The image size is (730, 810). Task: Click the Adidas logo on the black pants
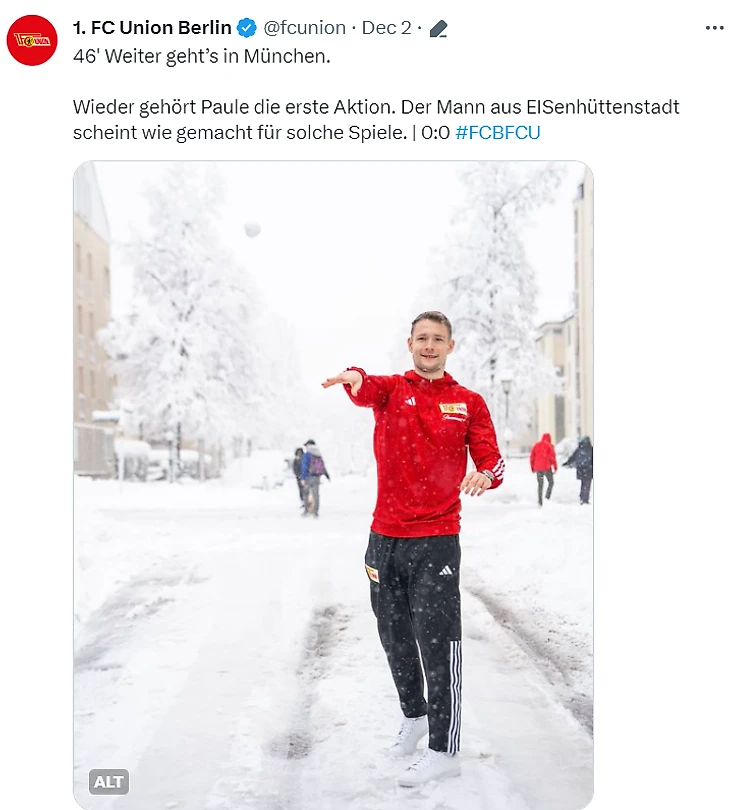446,570
